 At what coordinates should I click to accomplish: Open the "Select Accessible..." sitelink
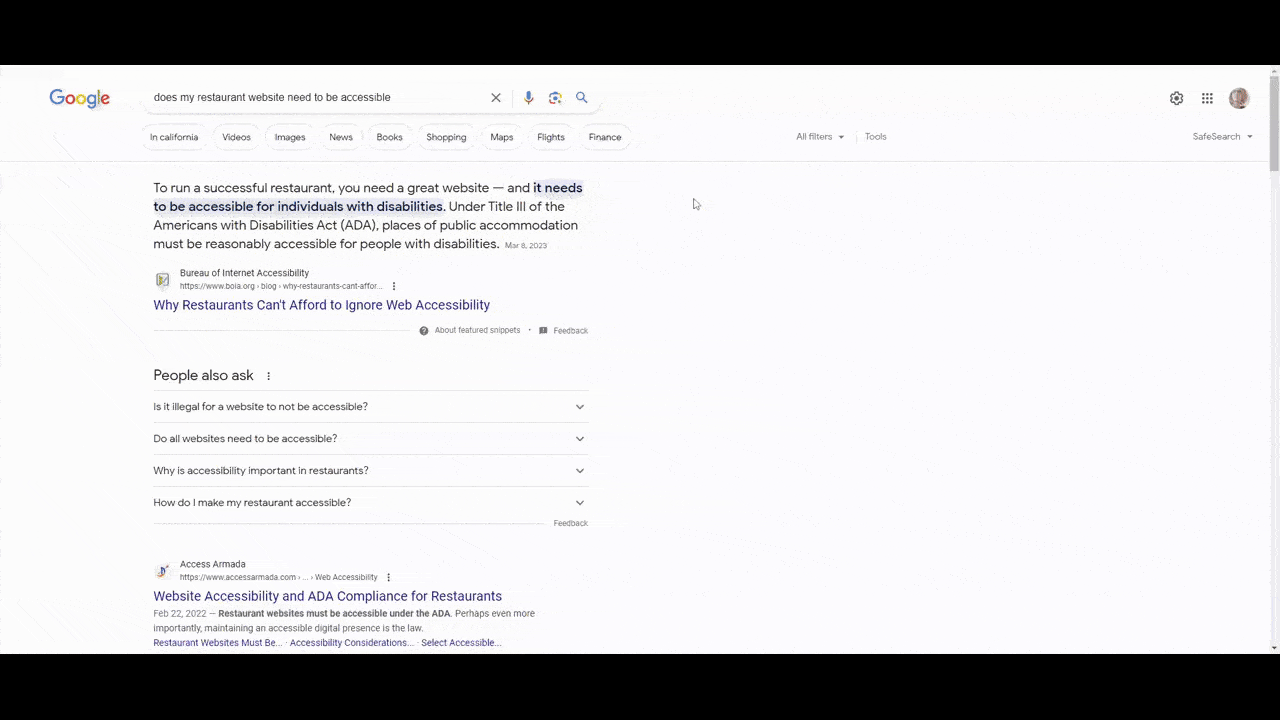461,643
